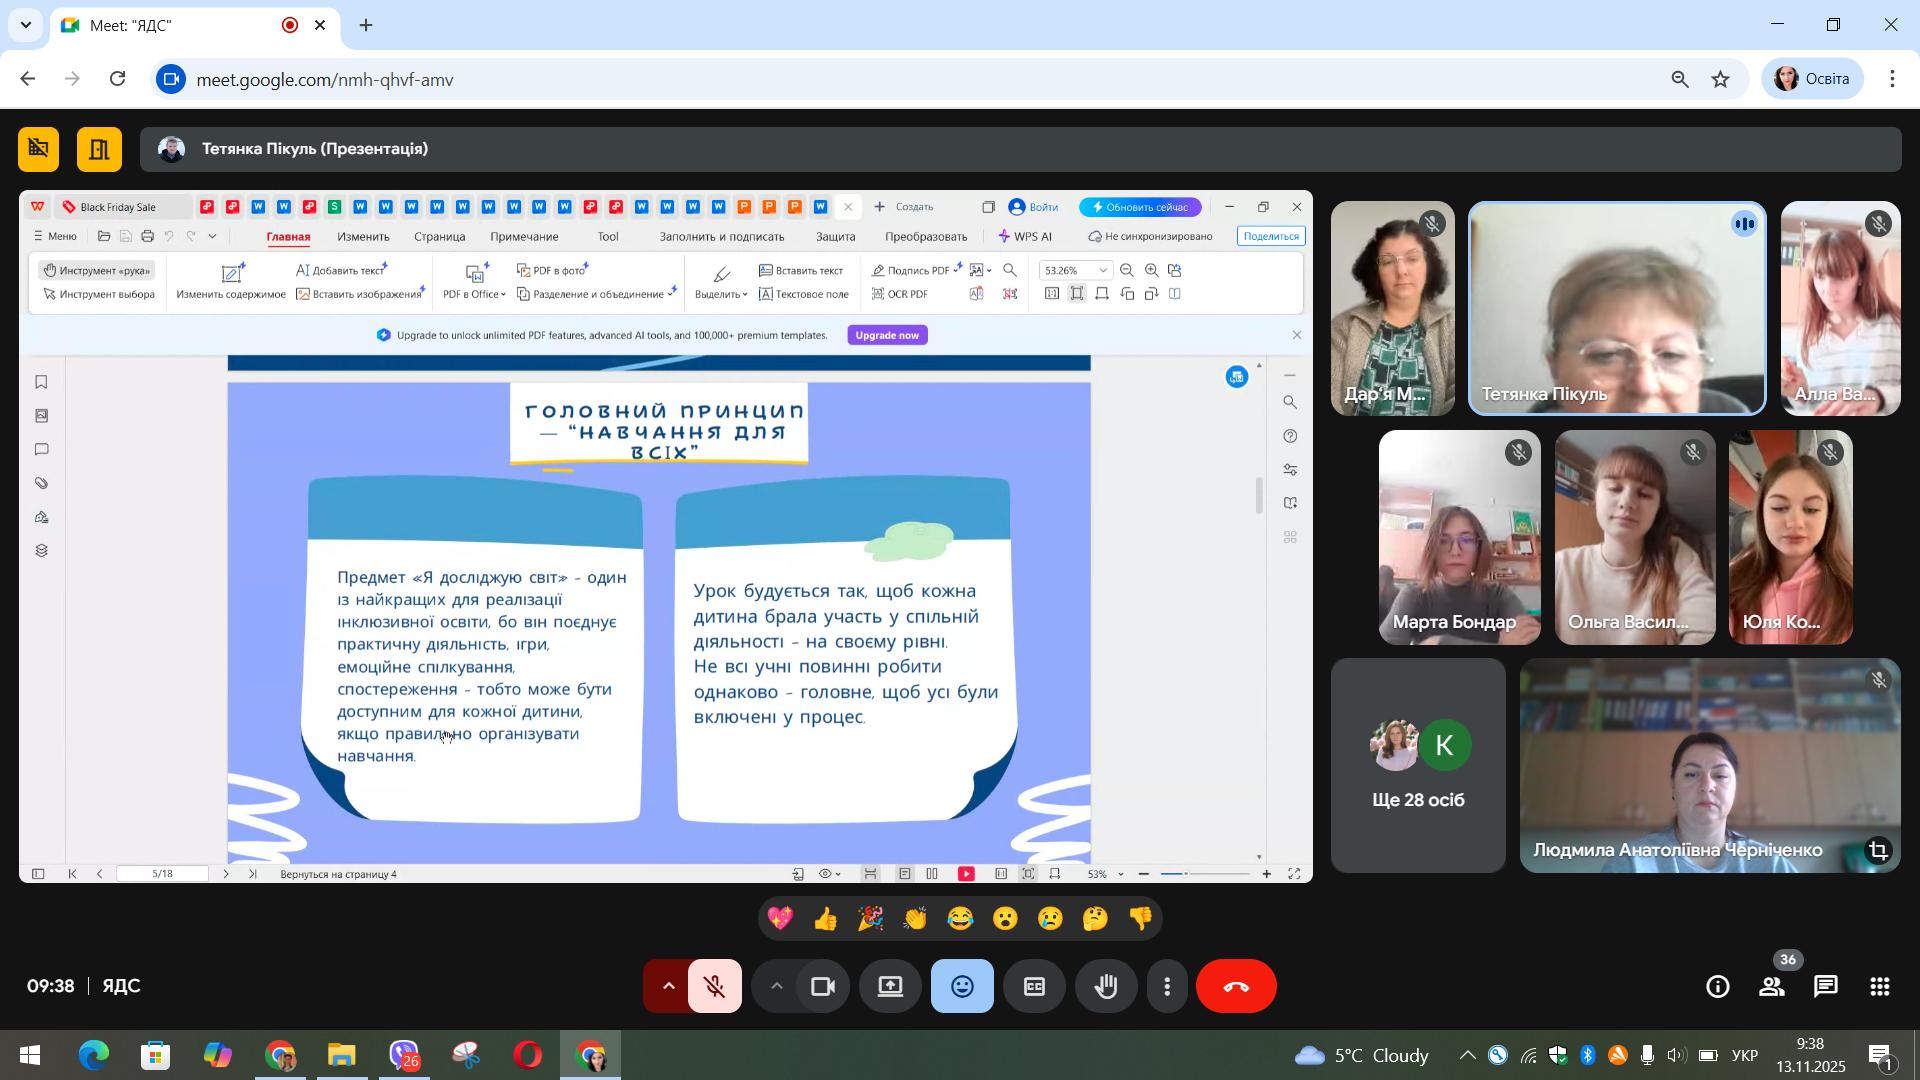Expand video settings arrow beside camera
Screen dimensions: 1920x1080
(776, 987)
